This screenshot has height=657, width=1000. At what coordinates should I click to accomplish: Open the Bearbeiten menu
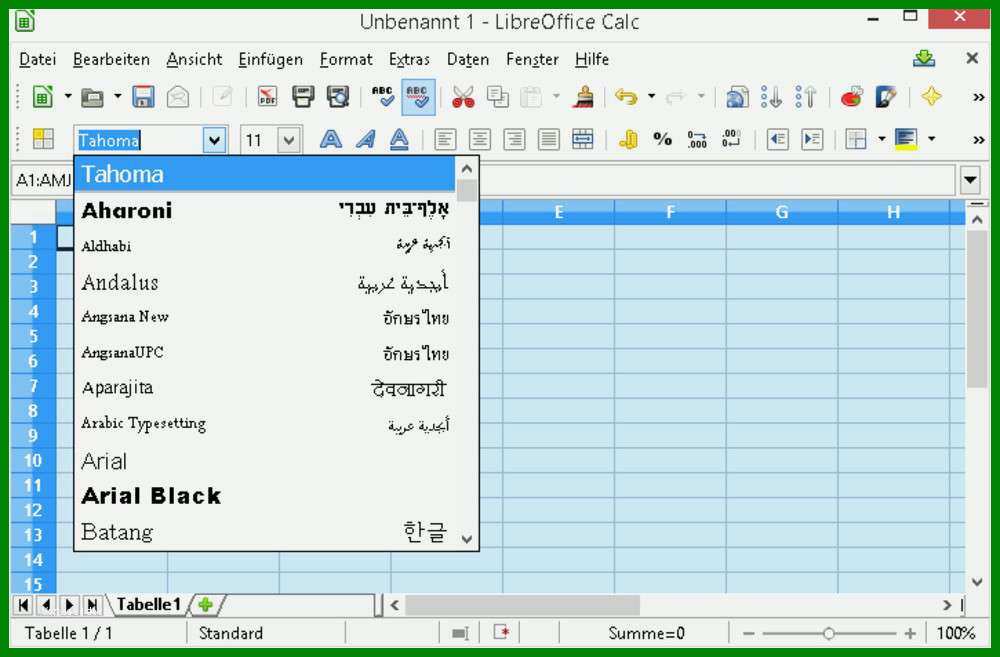[111, 59]
